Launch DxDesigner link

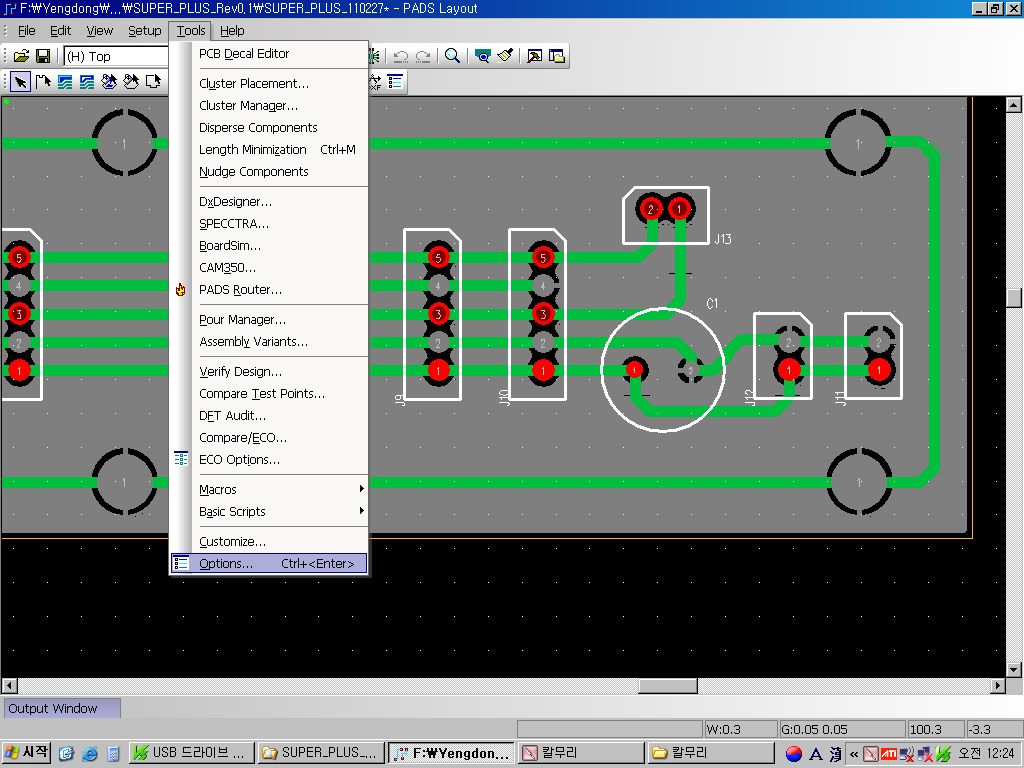pyautogui.click(x=270, y=202)
